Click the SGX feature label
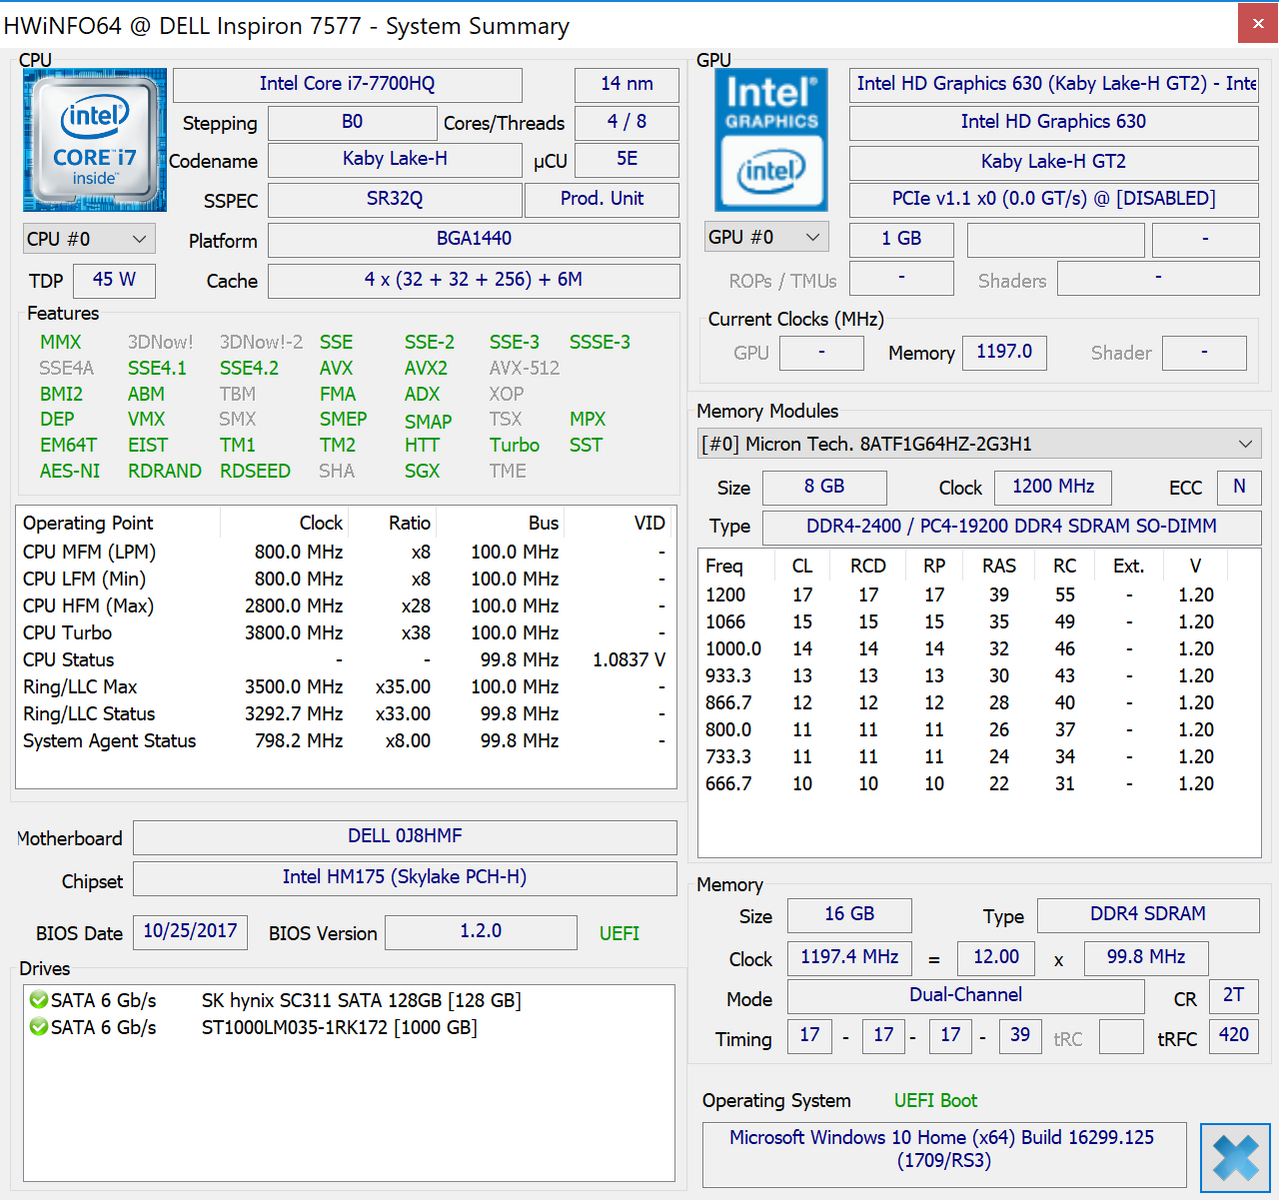The width and height of the screenshot is (1279, 1200). [422, 471]
